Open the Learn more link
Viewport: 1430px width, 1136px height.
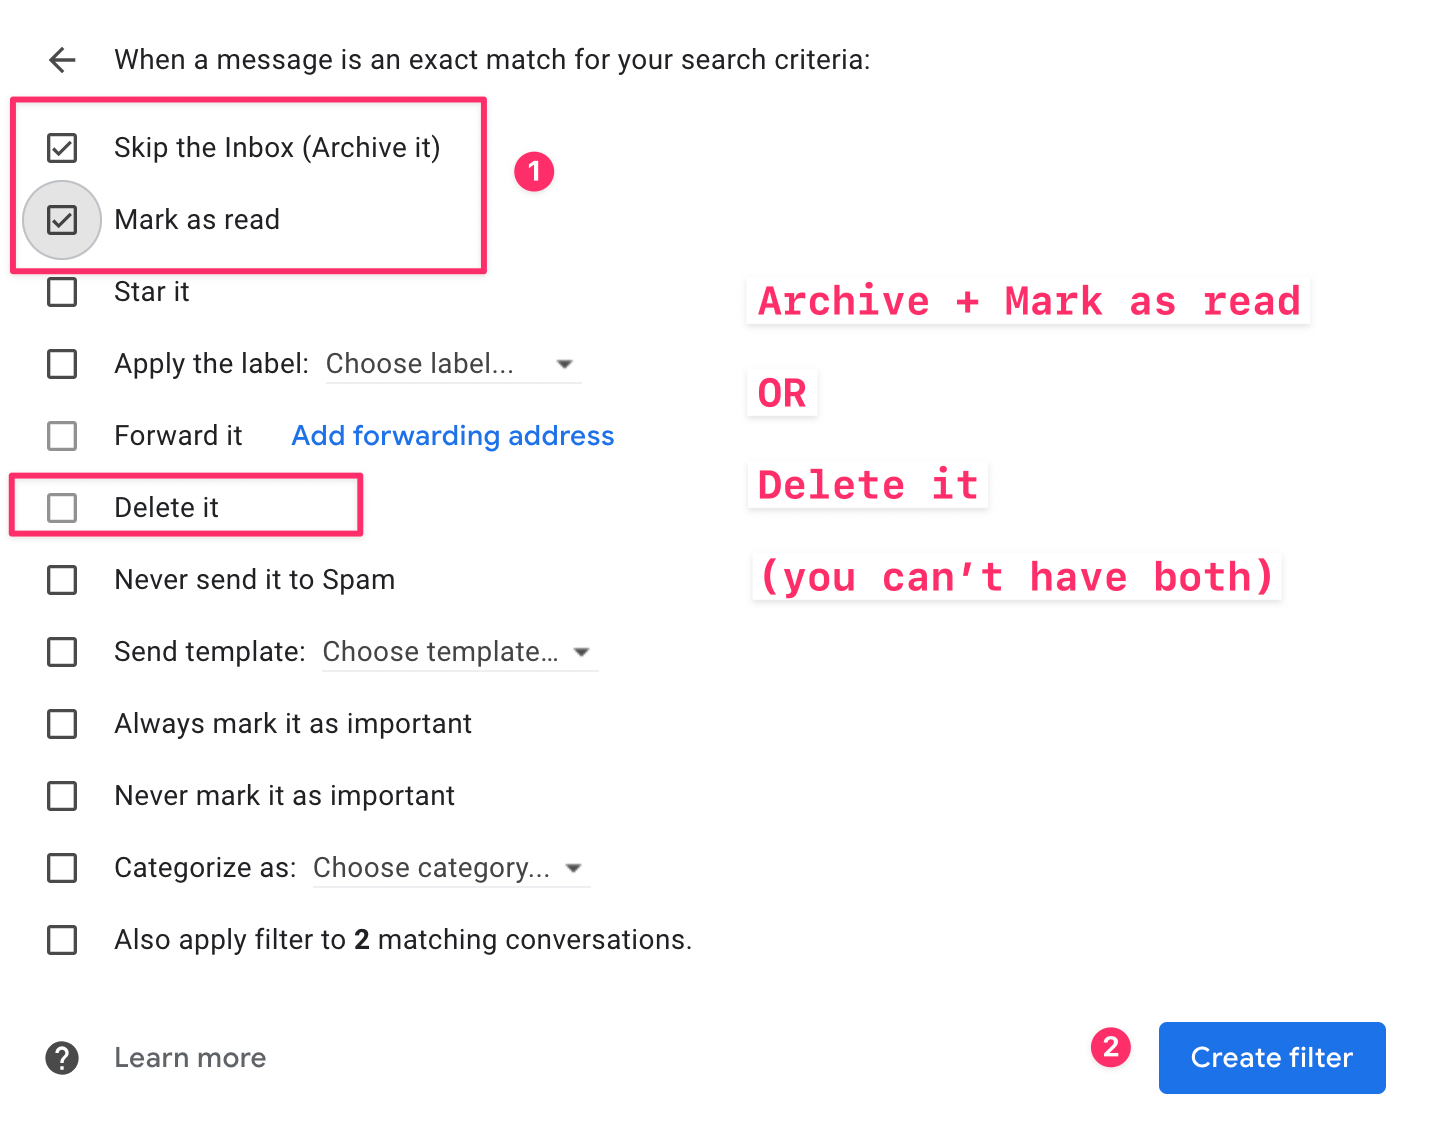pyautogui.click(x=190, y=1058)
